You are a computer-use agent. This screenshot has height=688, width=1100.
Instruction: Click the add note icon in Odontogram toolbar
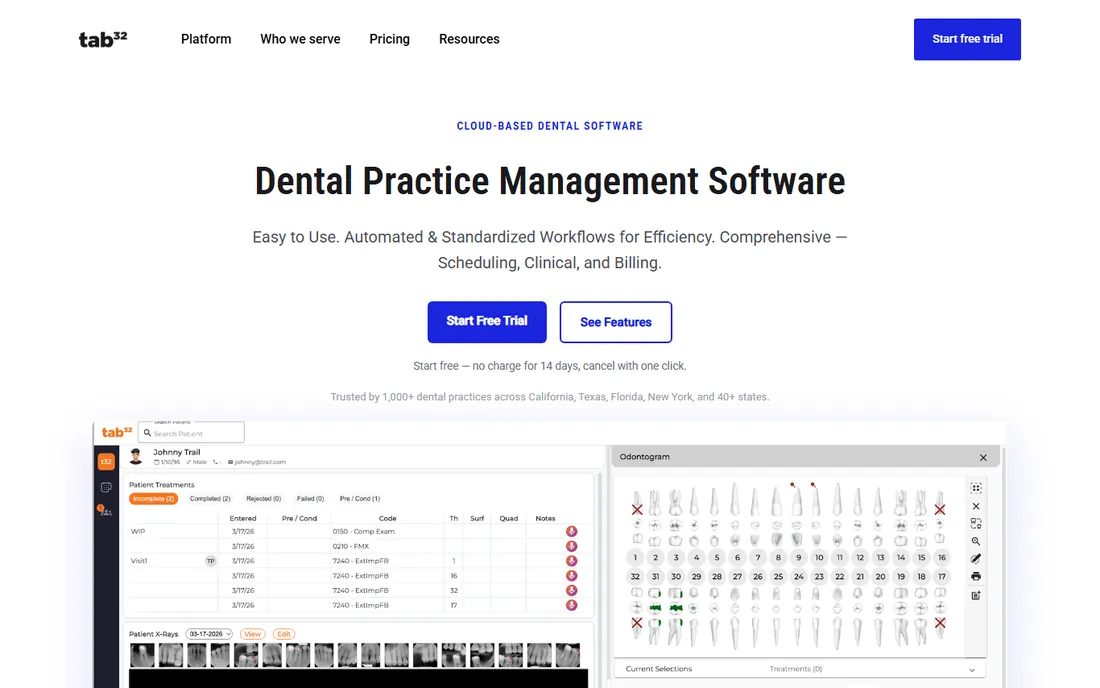976,595
